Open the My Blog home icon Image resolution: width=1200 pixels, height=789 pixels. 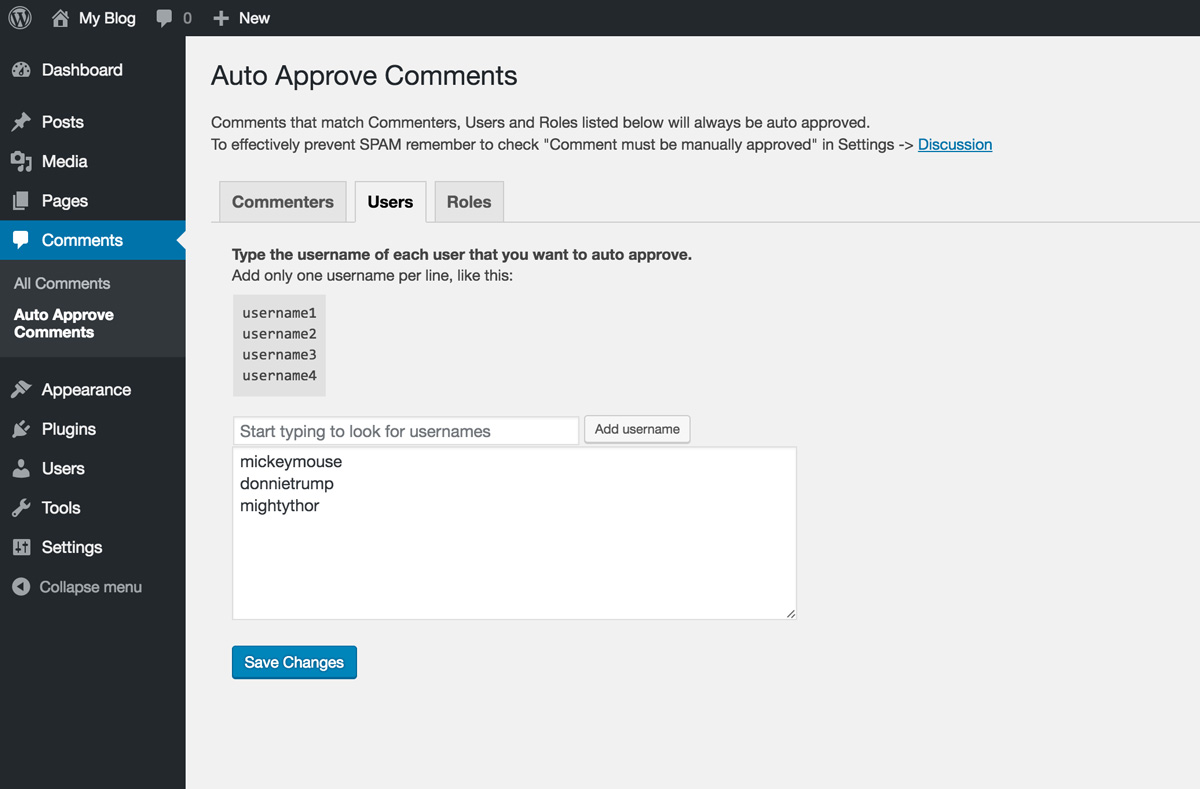coord(61,18)
